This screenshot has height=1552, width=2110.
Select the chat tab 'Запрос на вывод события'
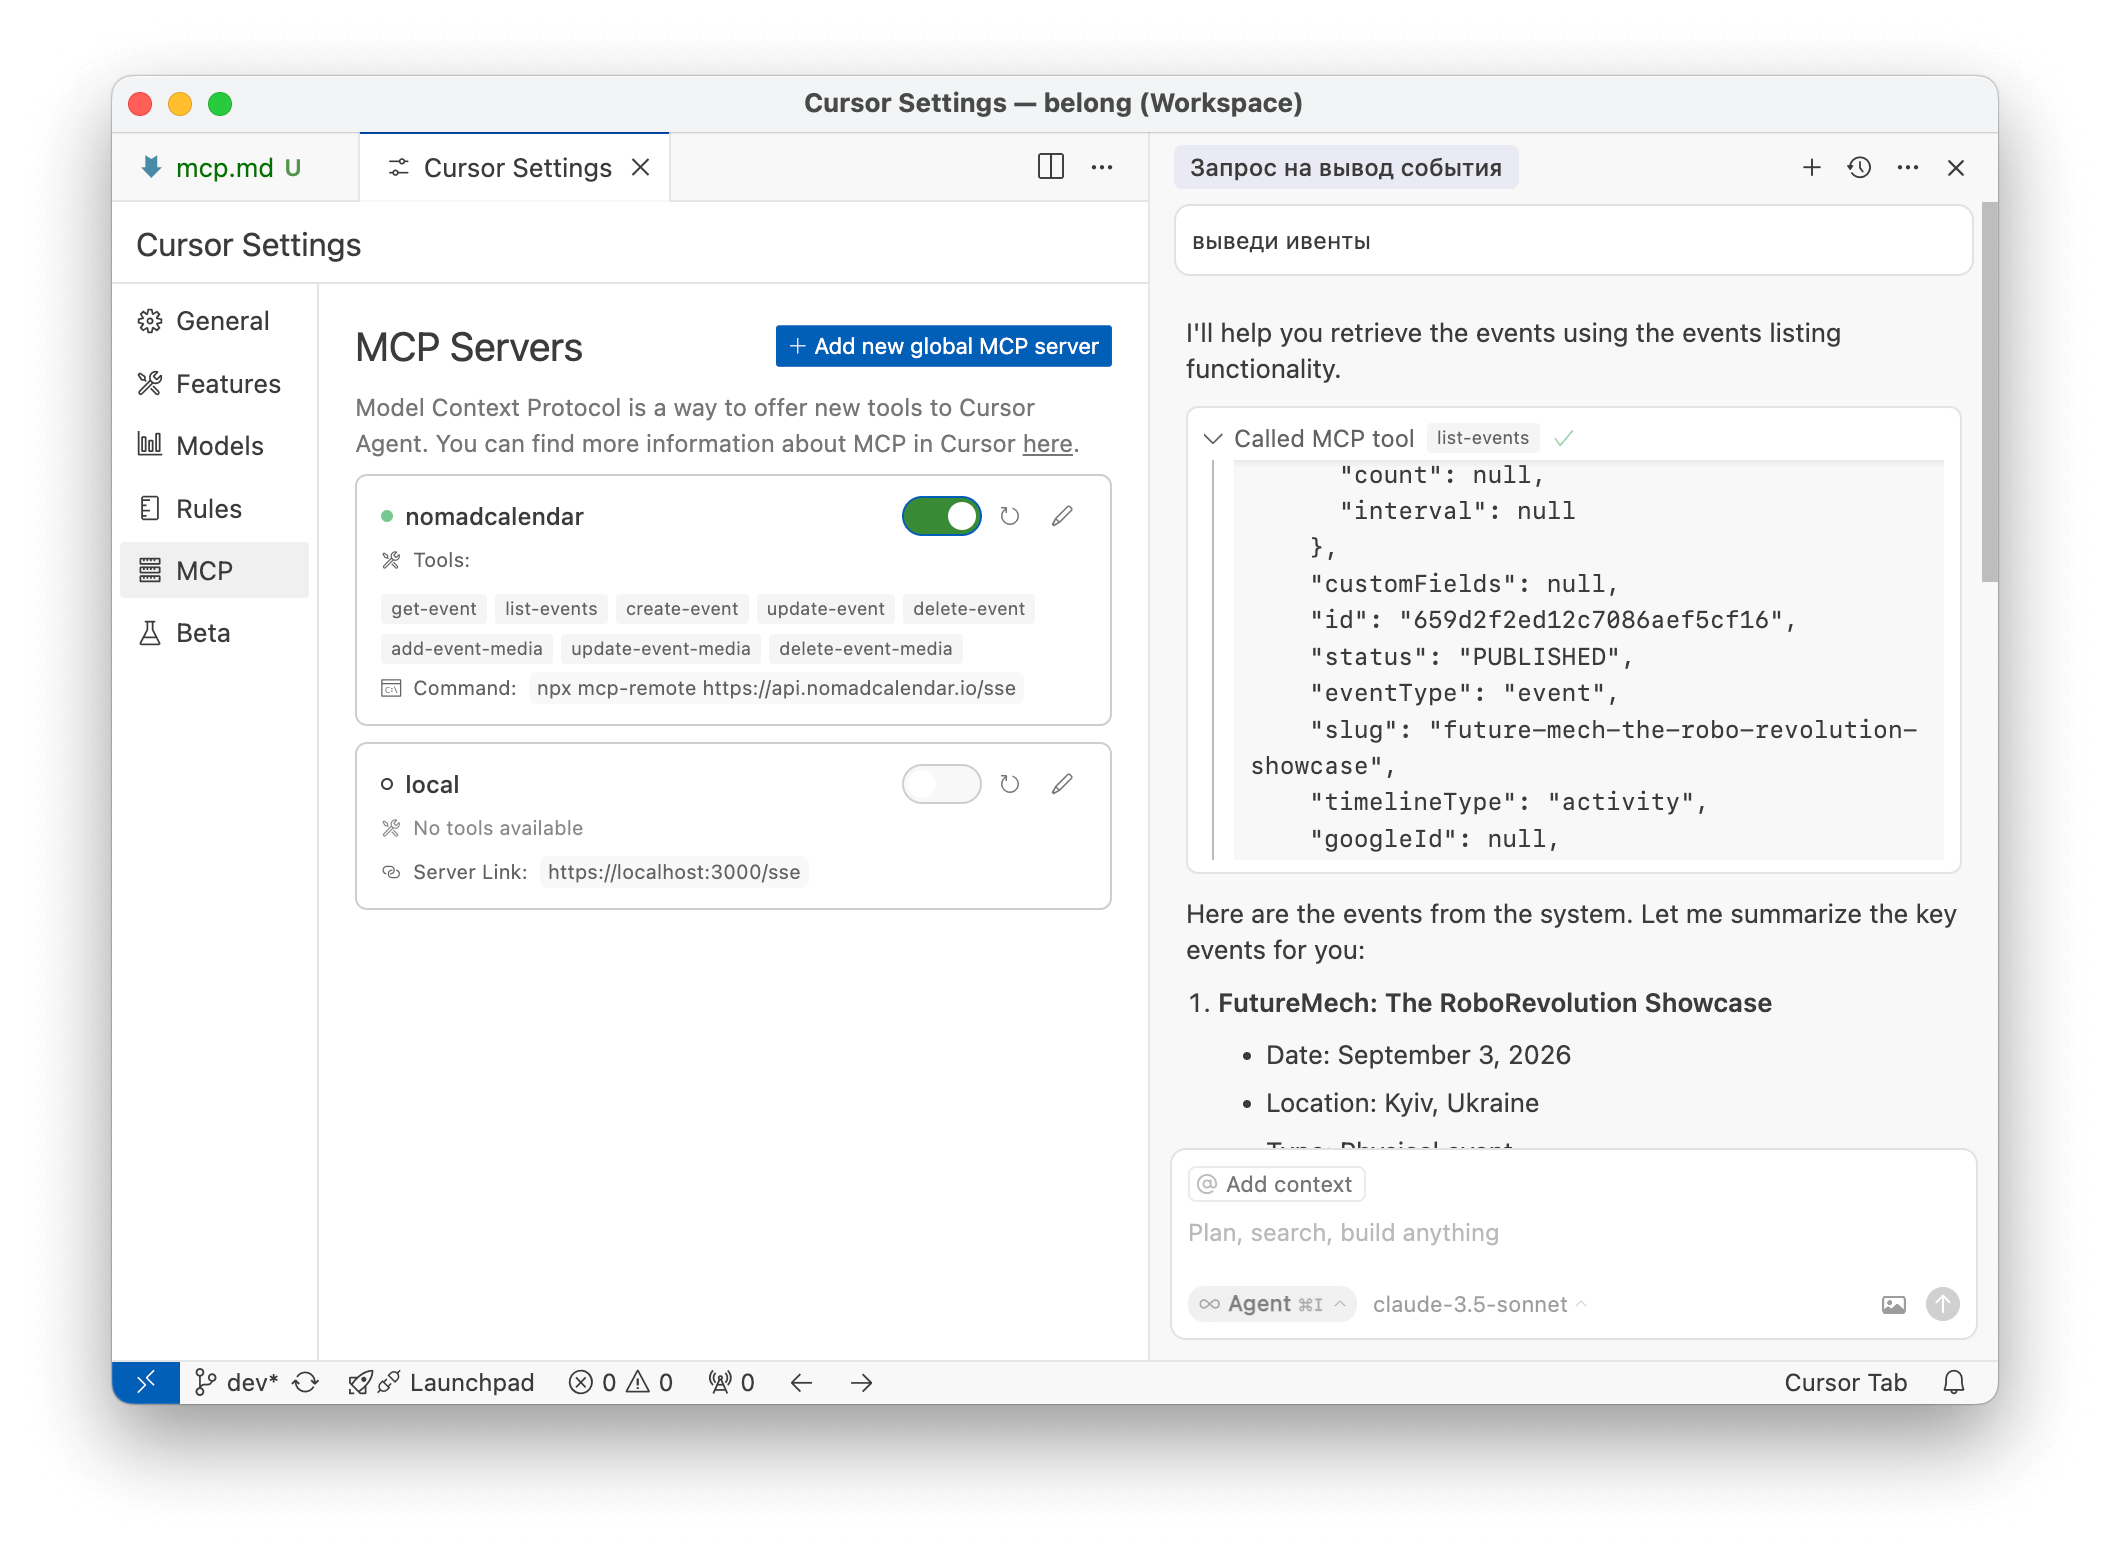click(x=1345, y=168)
